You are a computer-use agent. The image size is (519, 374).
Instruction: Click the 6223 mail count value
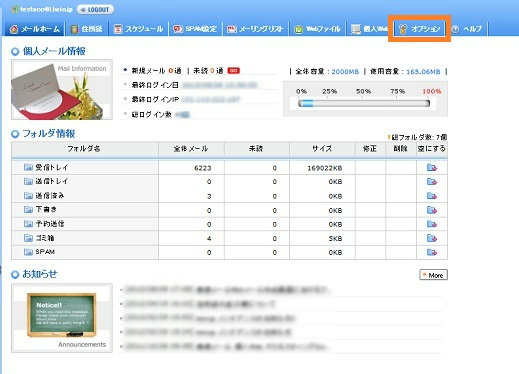[x=203, y=168]
